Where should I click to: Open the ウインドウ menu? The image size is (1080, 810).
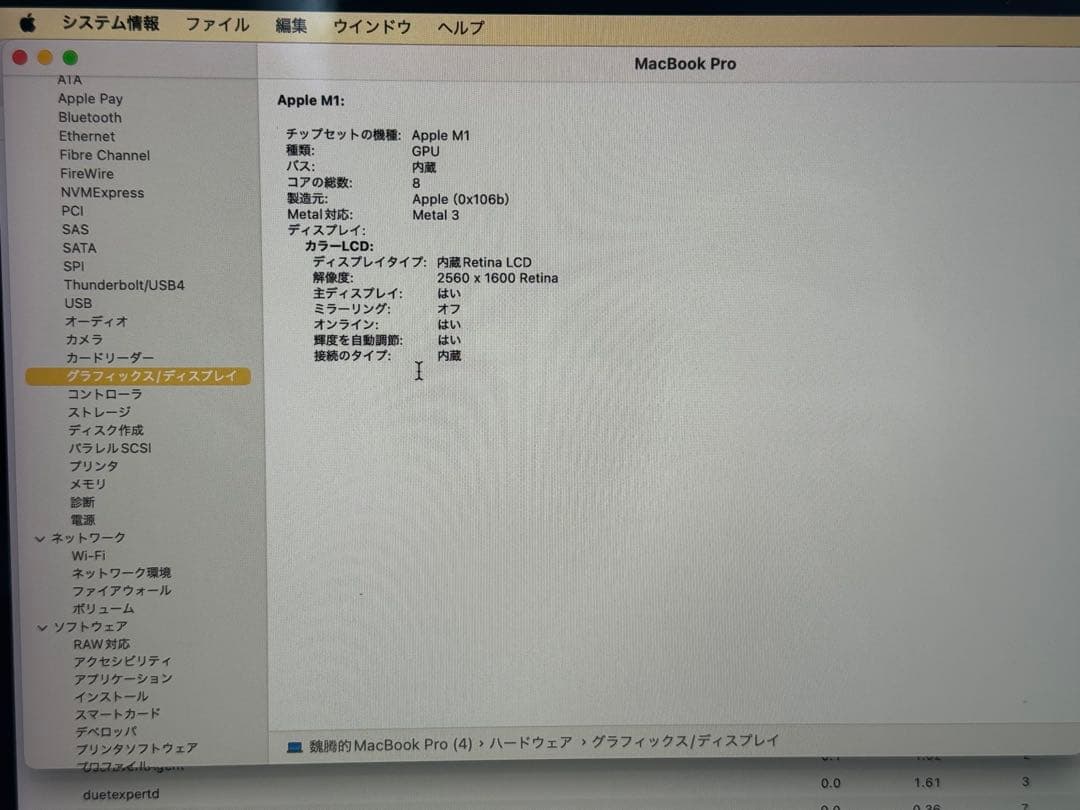(x=372, y=27)
